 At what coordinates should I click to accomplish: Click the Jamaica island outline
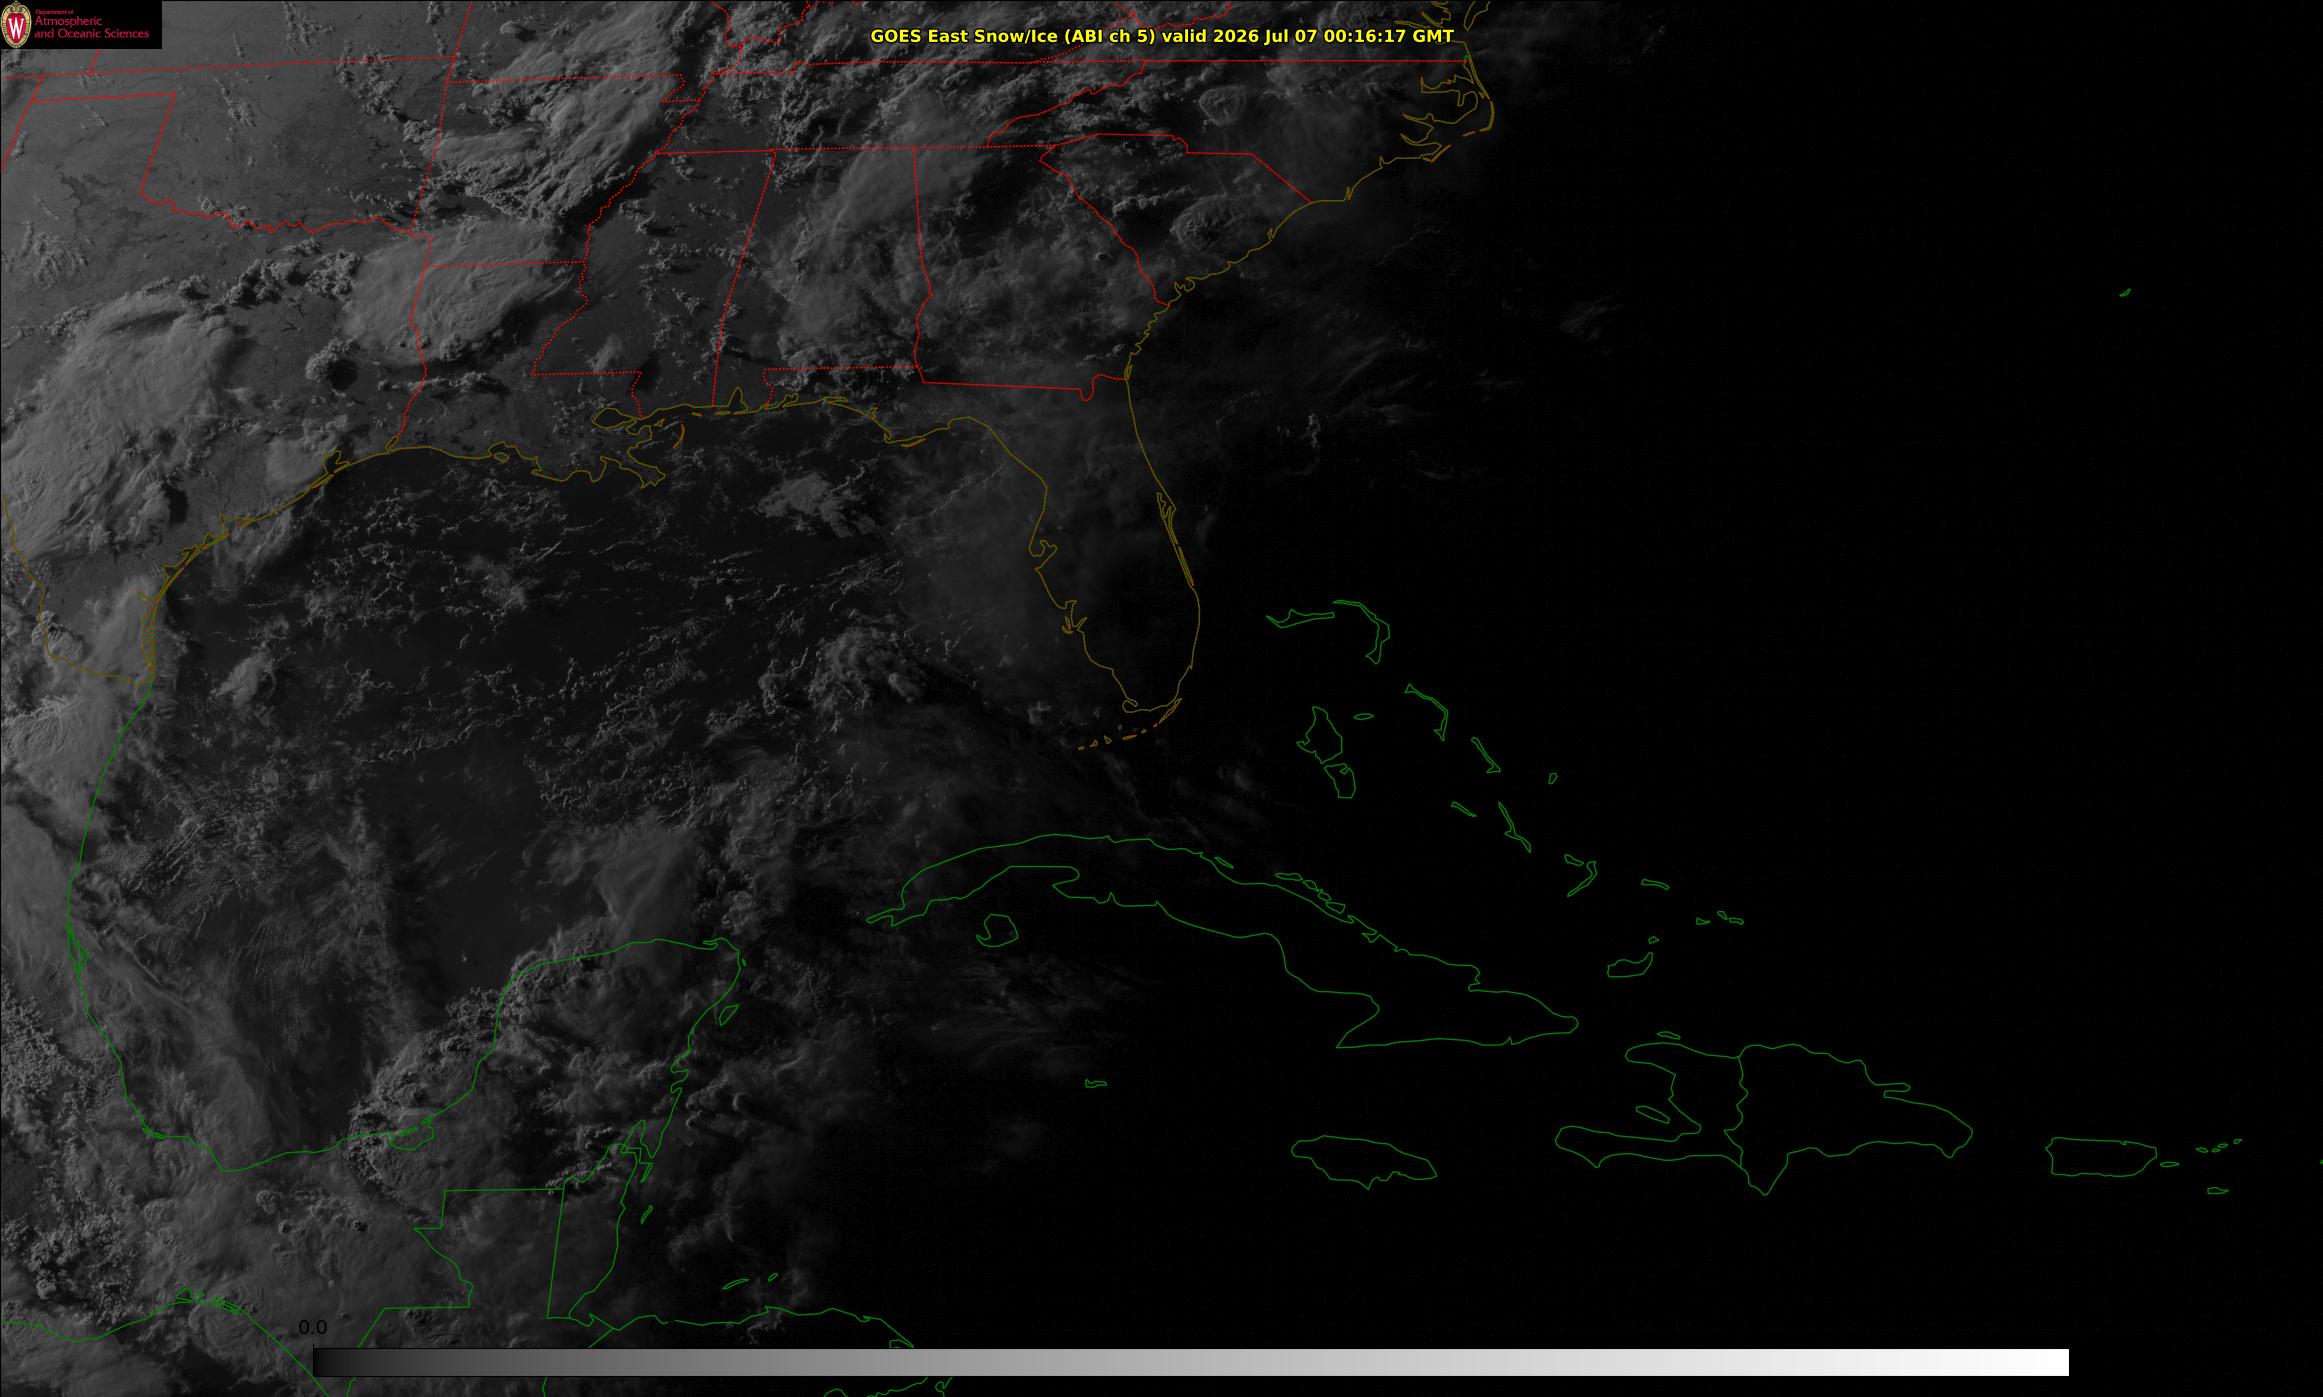point(1365,1160)
